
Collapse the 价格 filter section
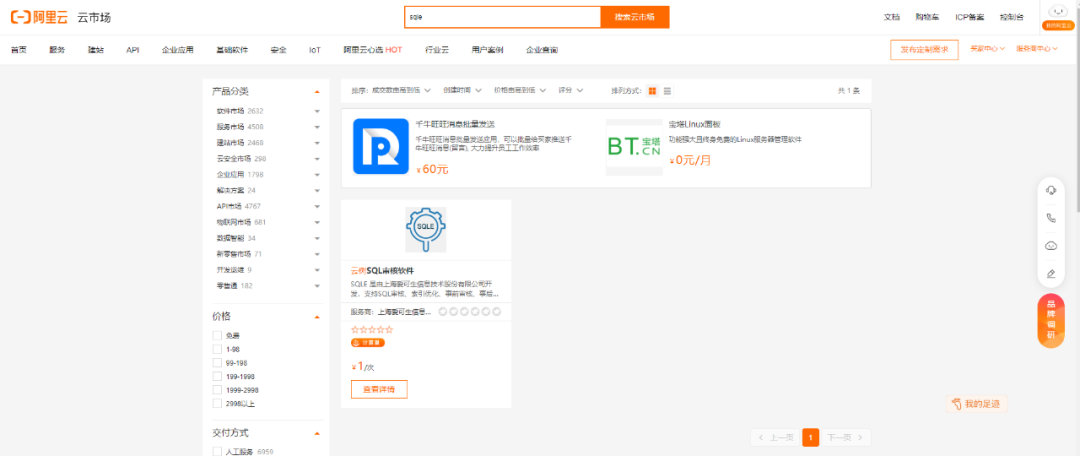pyautogui.click(x=317, y=317)
